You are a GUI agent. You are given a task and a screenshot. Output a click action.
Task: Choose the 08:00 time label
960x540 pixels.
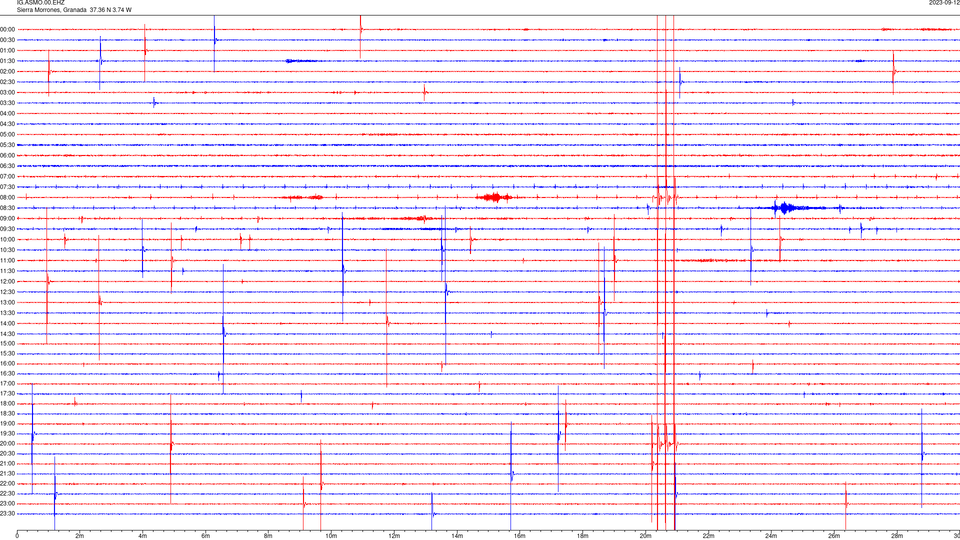[x=8, y=198]
